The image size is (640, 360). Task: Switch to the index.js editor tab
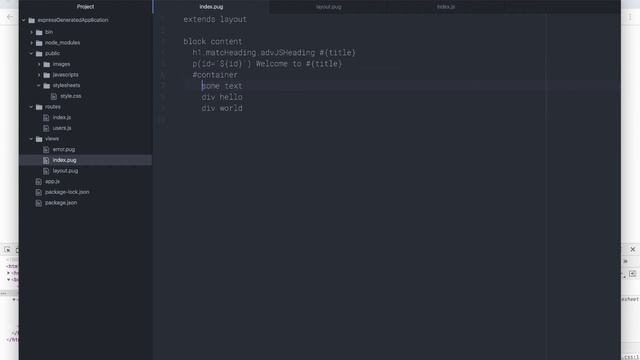tap(446, 7)
